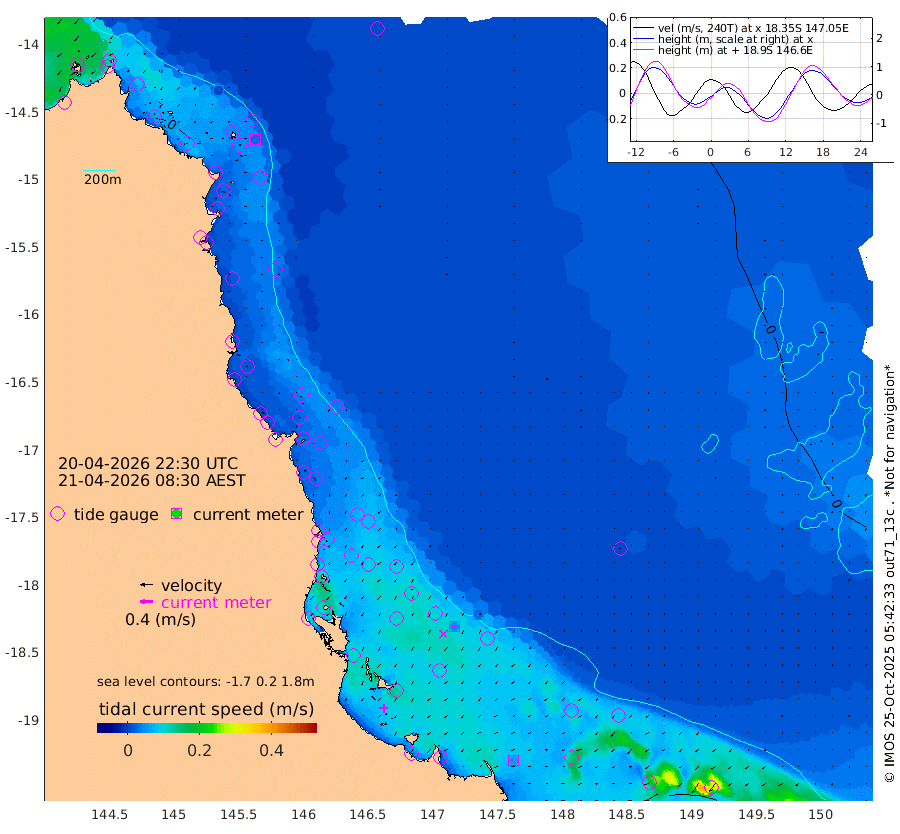
Task: Click the green section of the colorbar
Action: [198, 728]
